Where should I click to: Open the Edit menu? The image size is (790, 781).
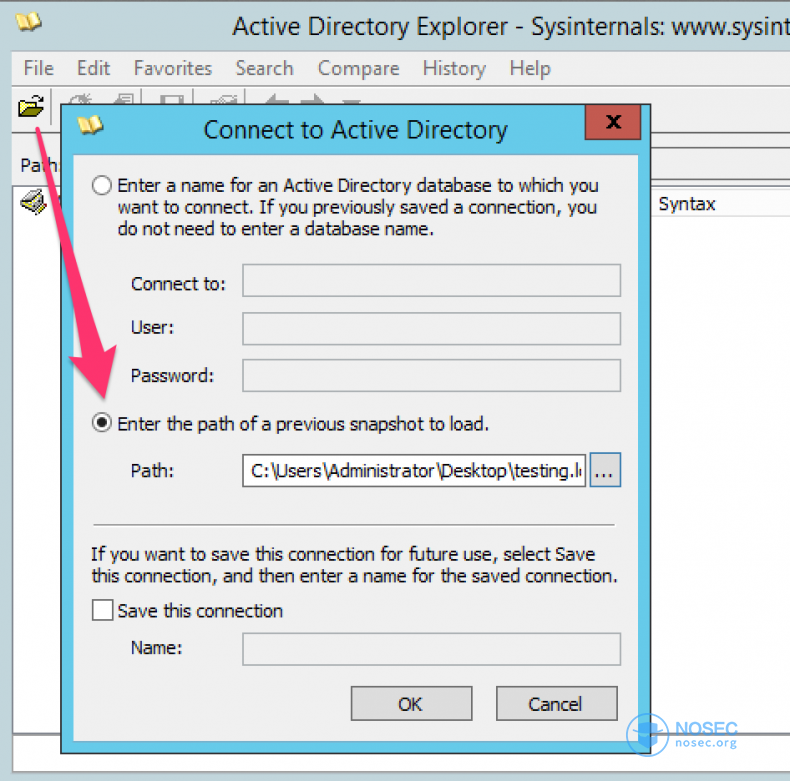93,68
